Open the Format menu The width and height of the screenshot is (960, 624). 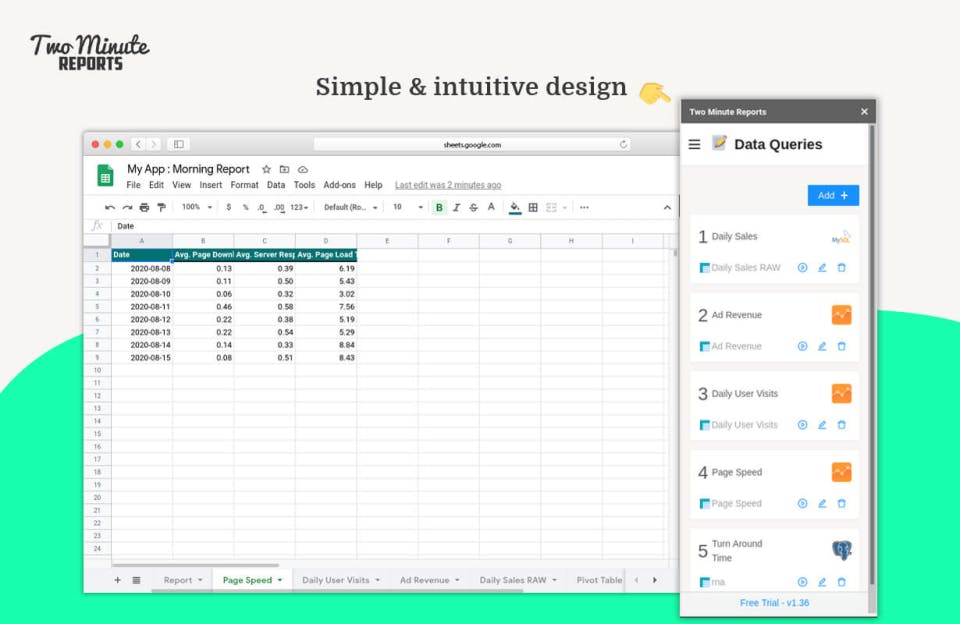[244, 185]
